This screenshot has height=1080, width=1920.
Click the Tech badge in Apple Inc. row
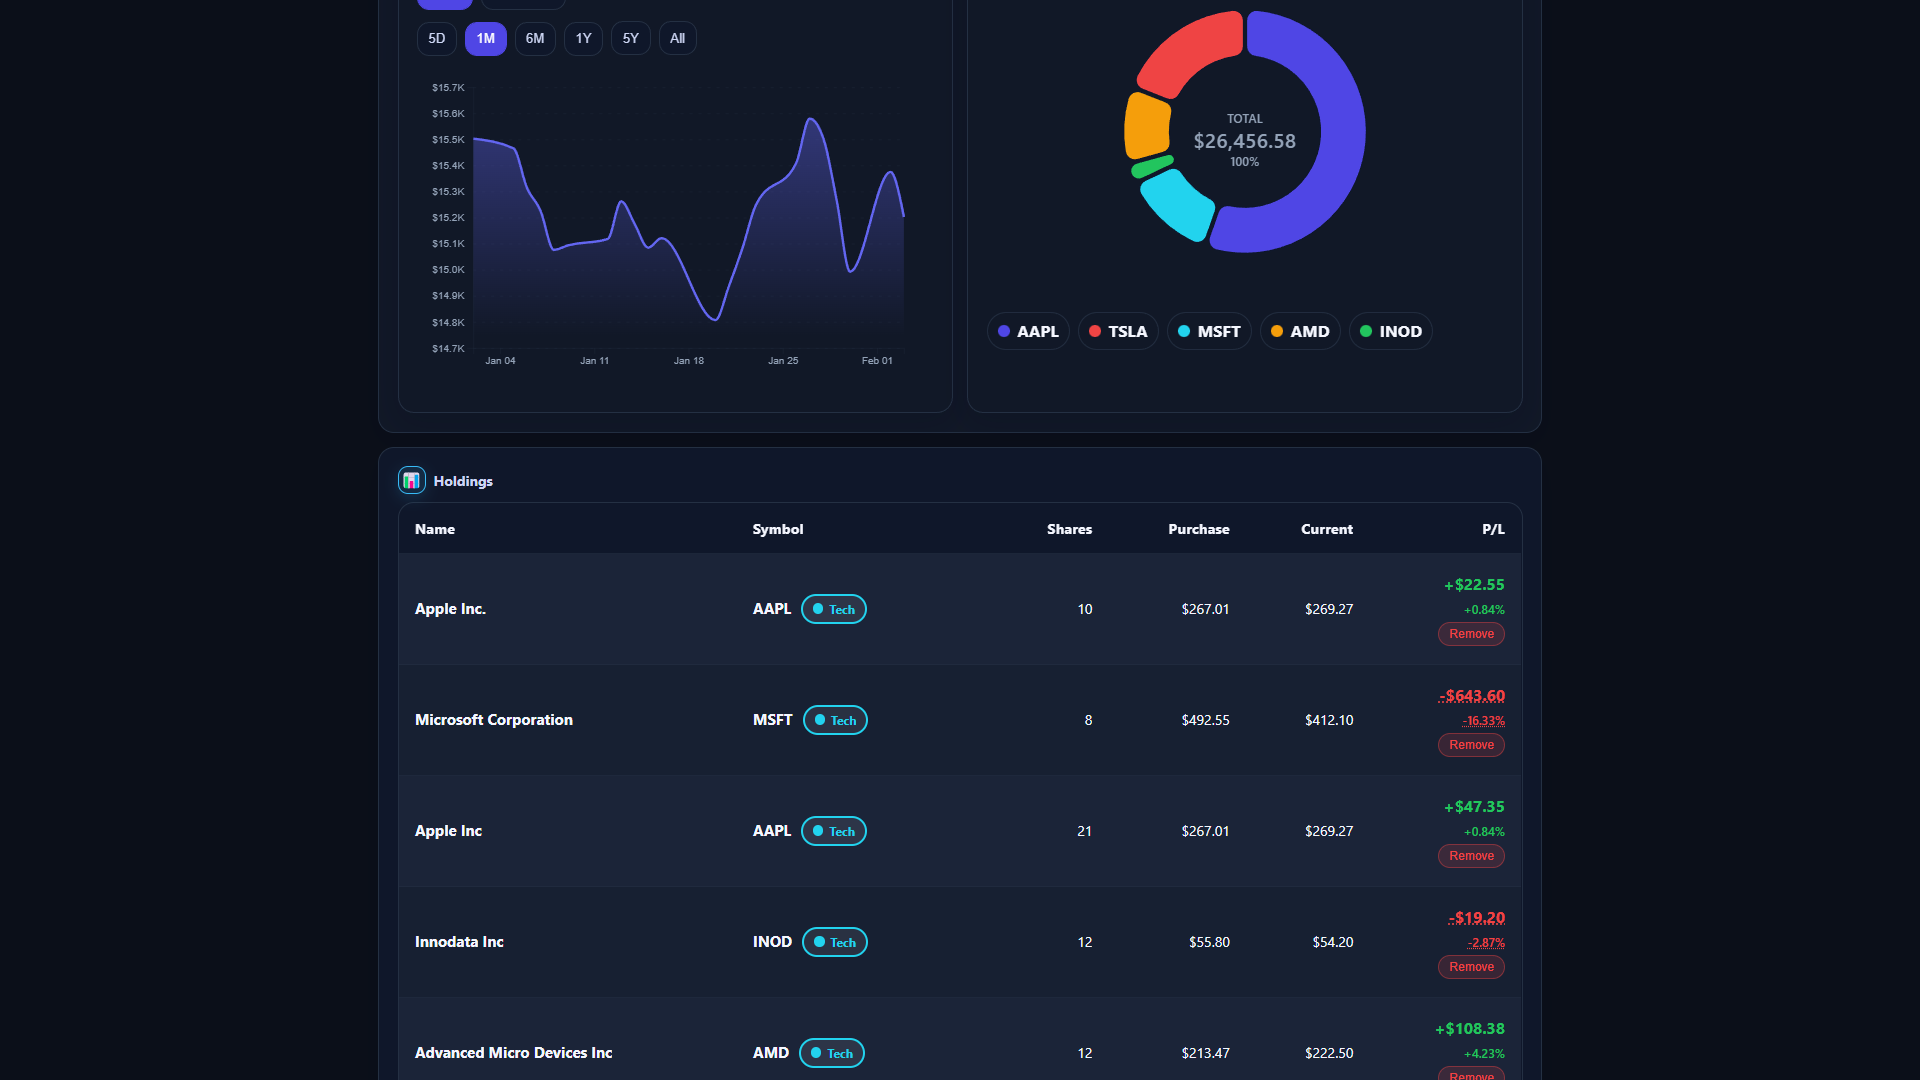coord(833,609)
